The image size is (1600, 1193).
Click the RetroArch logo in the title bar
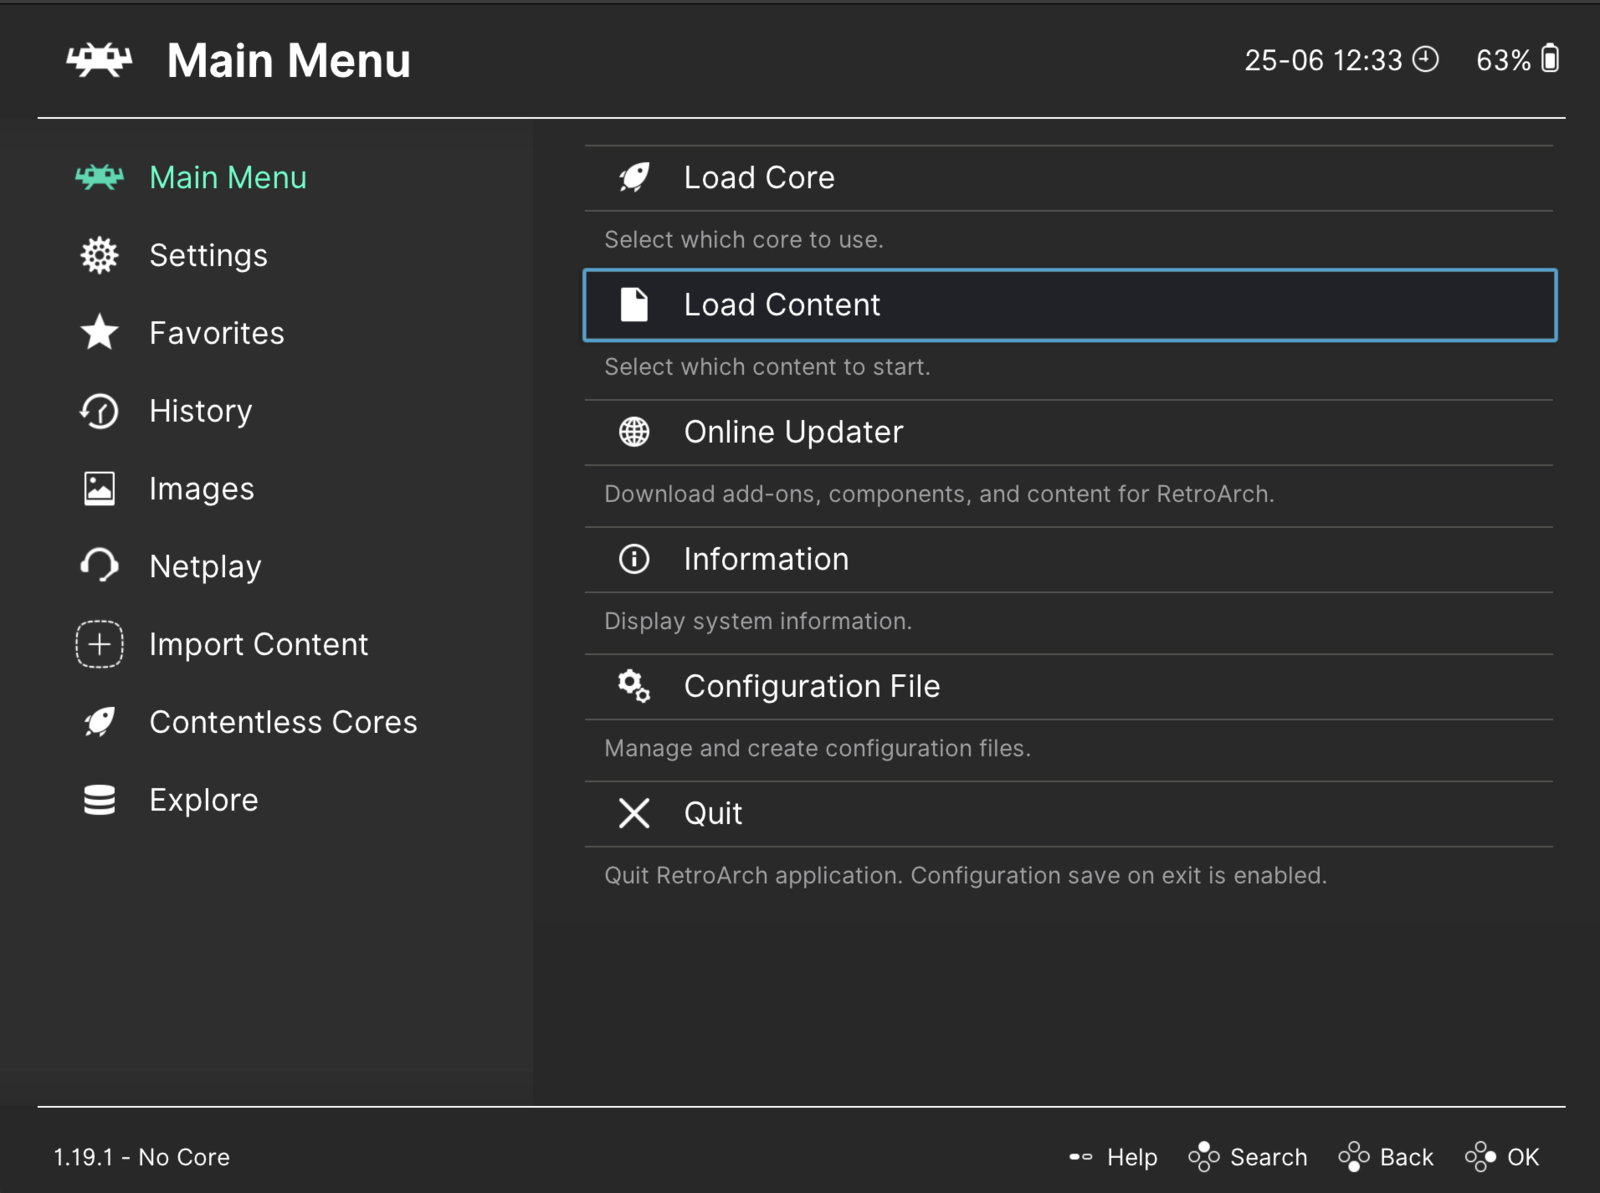tap(99, 60)
